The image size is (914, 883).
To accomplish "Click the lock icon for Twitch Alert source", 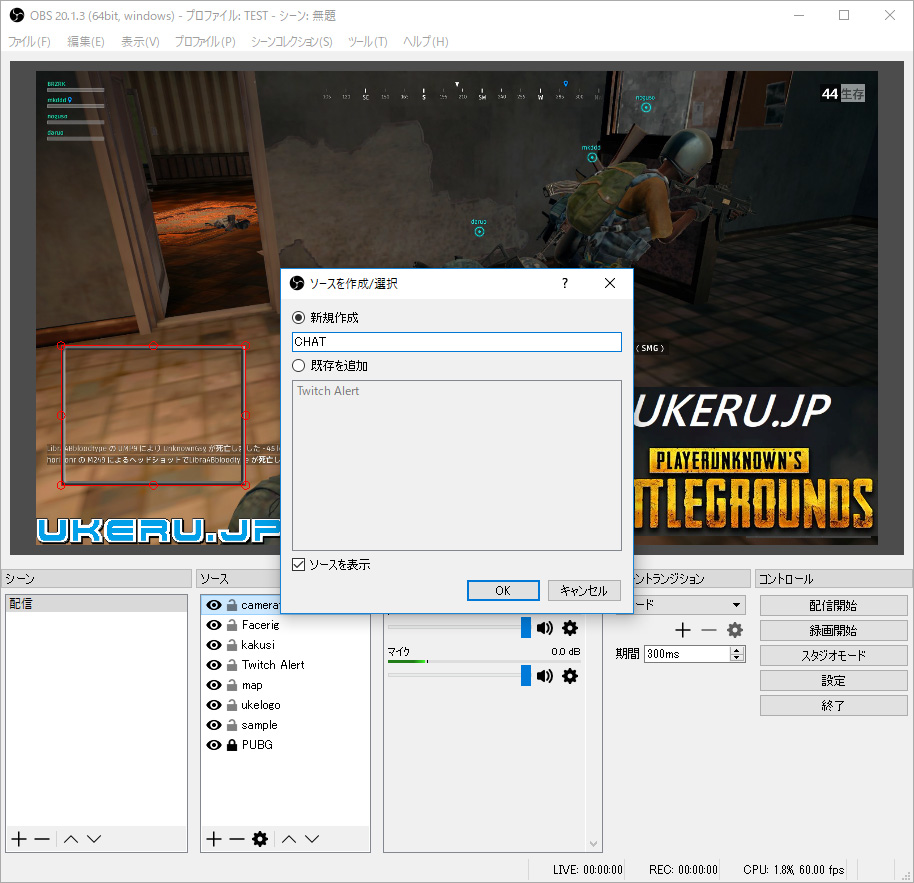I will pyautogui.click(x=232, y=665).
